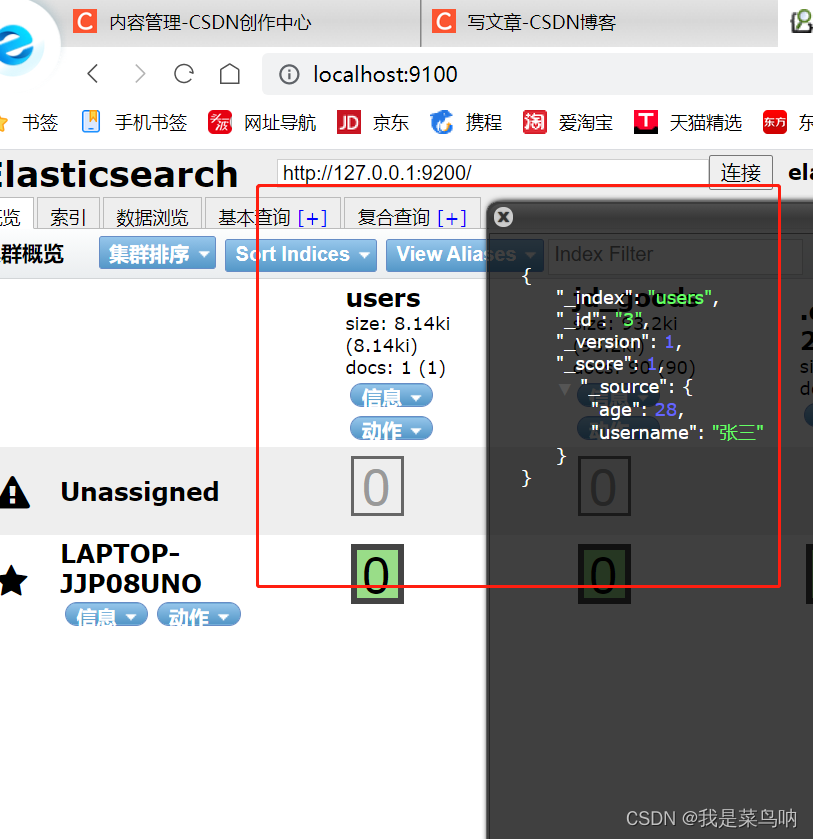Click the age value 28
This screenshot has width=813, height=839.
click(666, 410)
